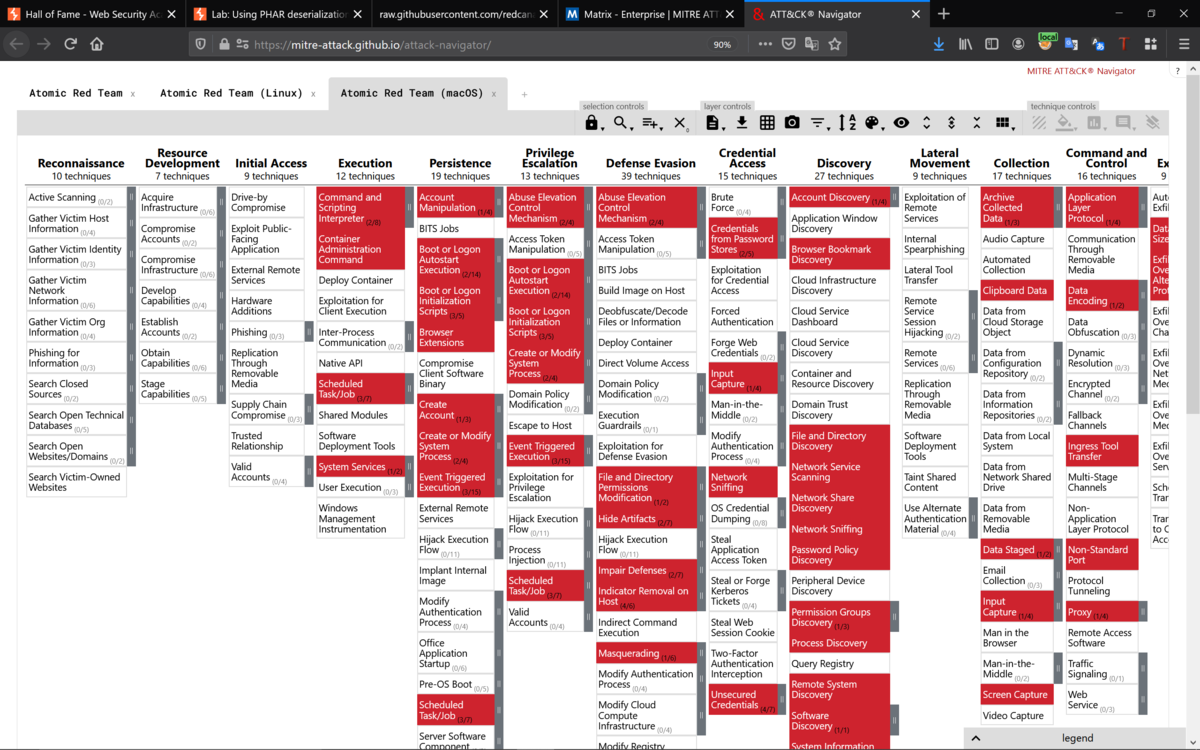This screenshot has width=1200, height=750.
Task: Open layer information document icon
Action: point(713,123)
